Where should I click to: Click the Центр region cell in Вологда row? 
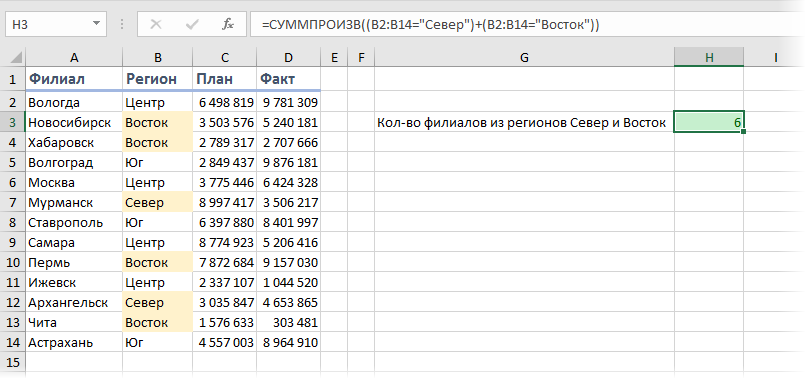(x=158, y=102)
